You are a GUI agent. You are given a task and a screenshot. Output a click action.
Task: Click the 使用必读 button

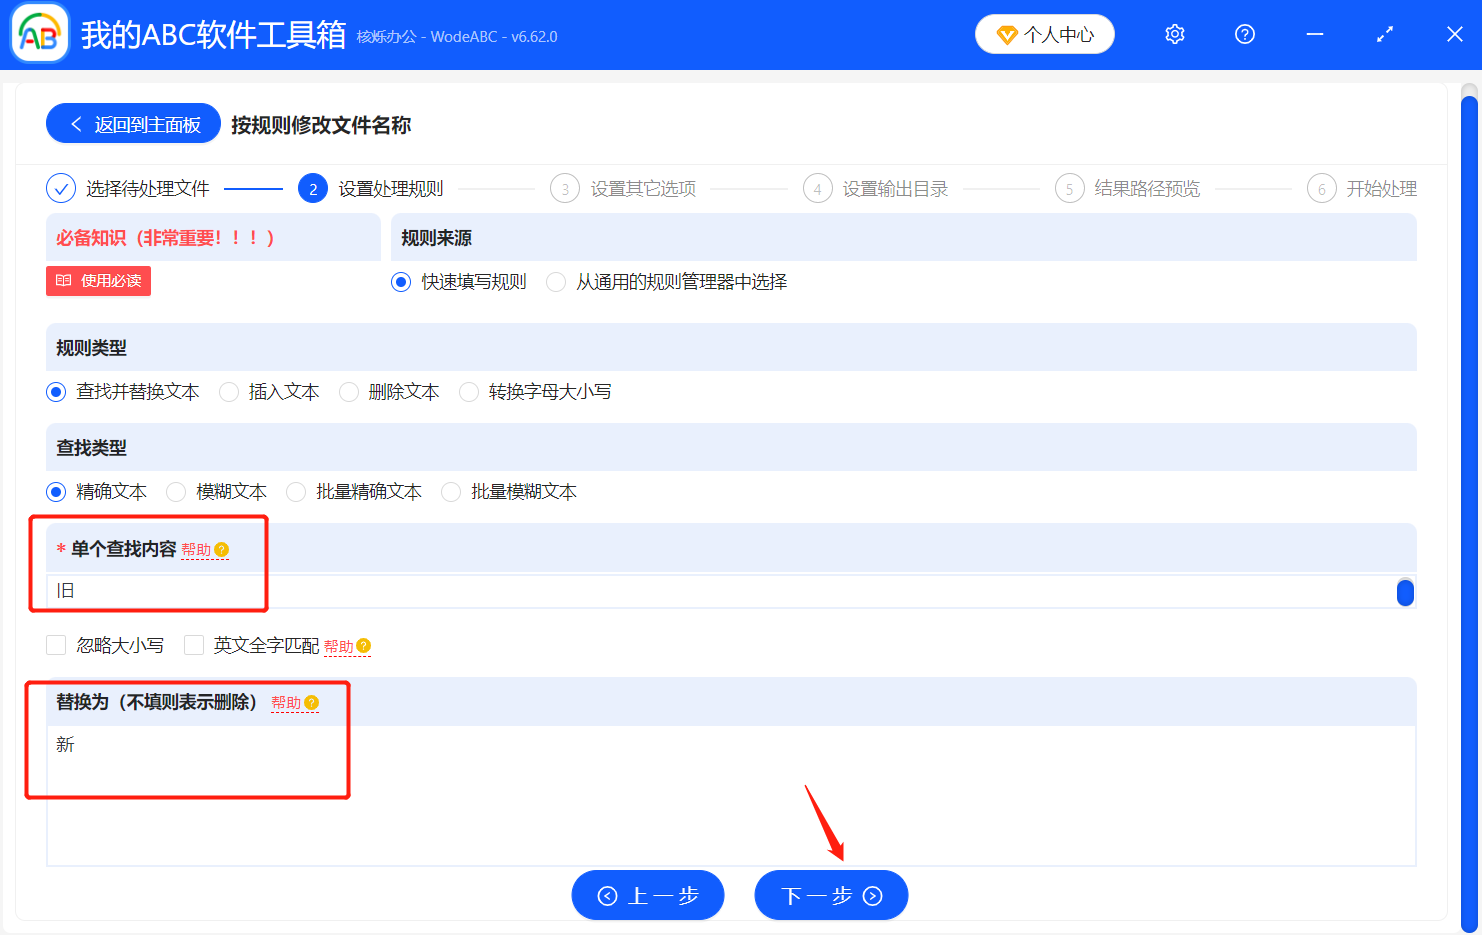tap(98, 281)
